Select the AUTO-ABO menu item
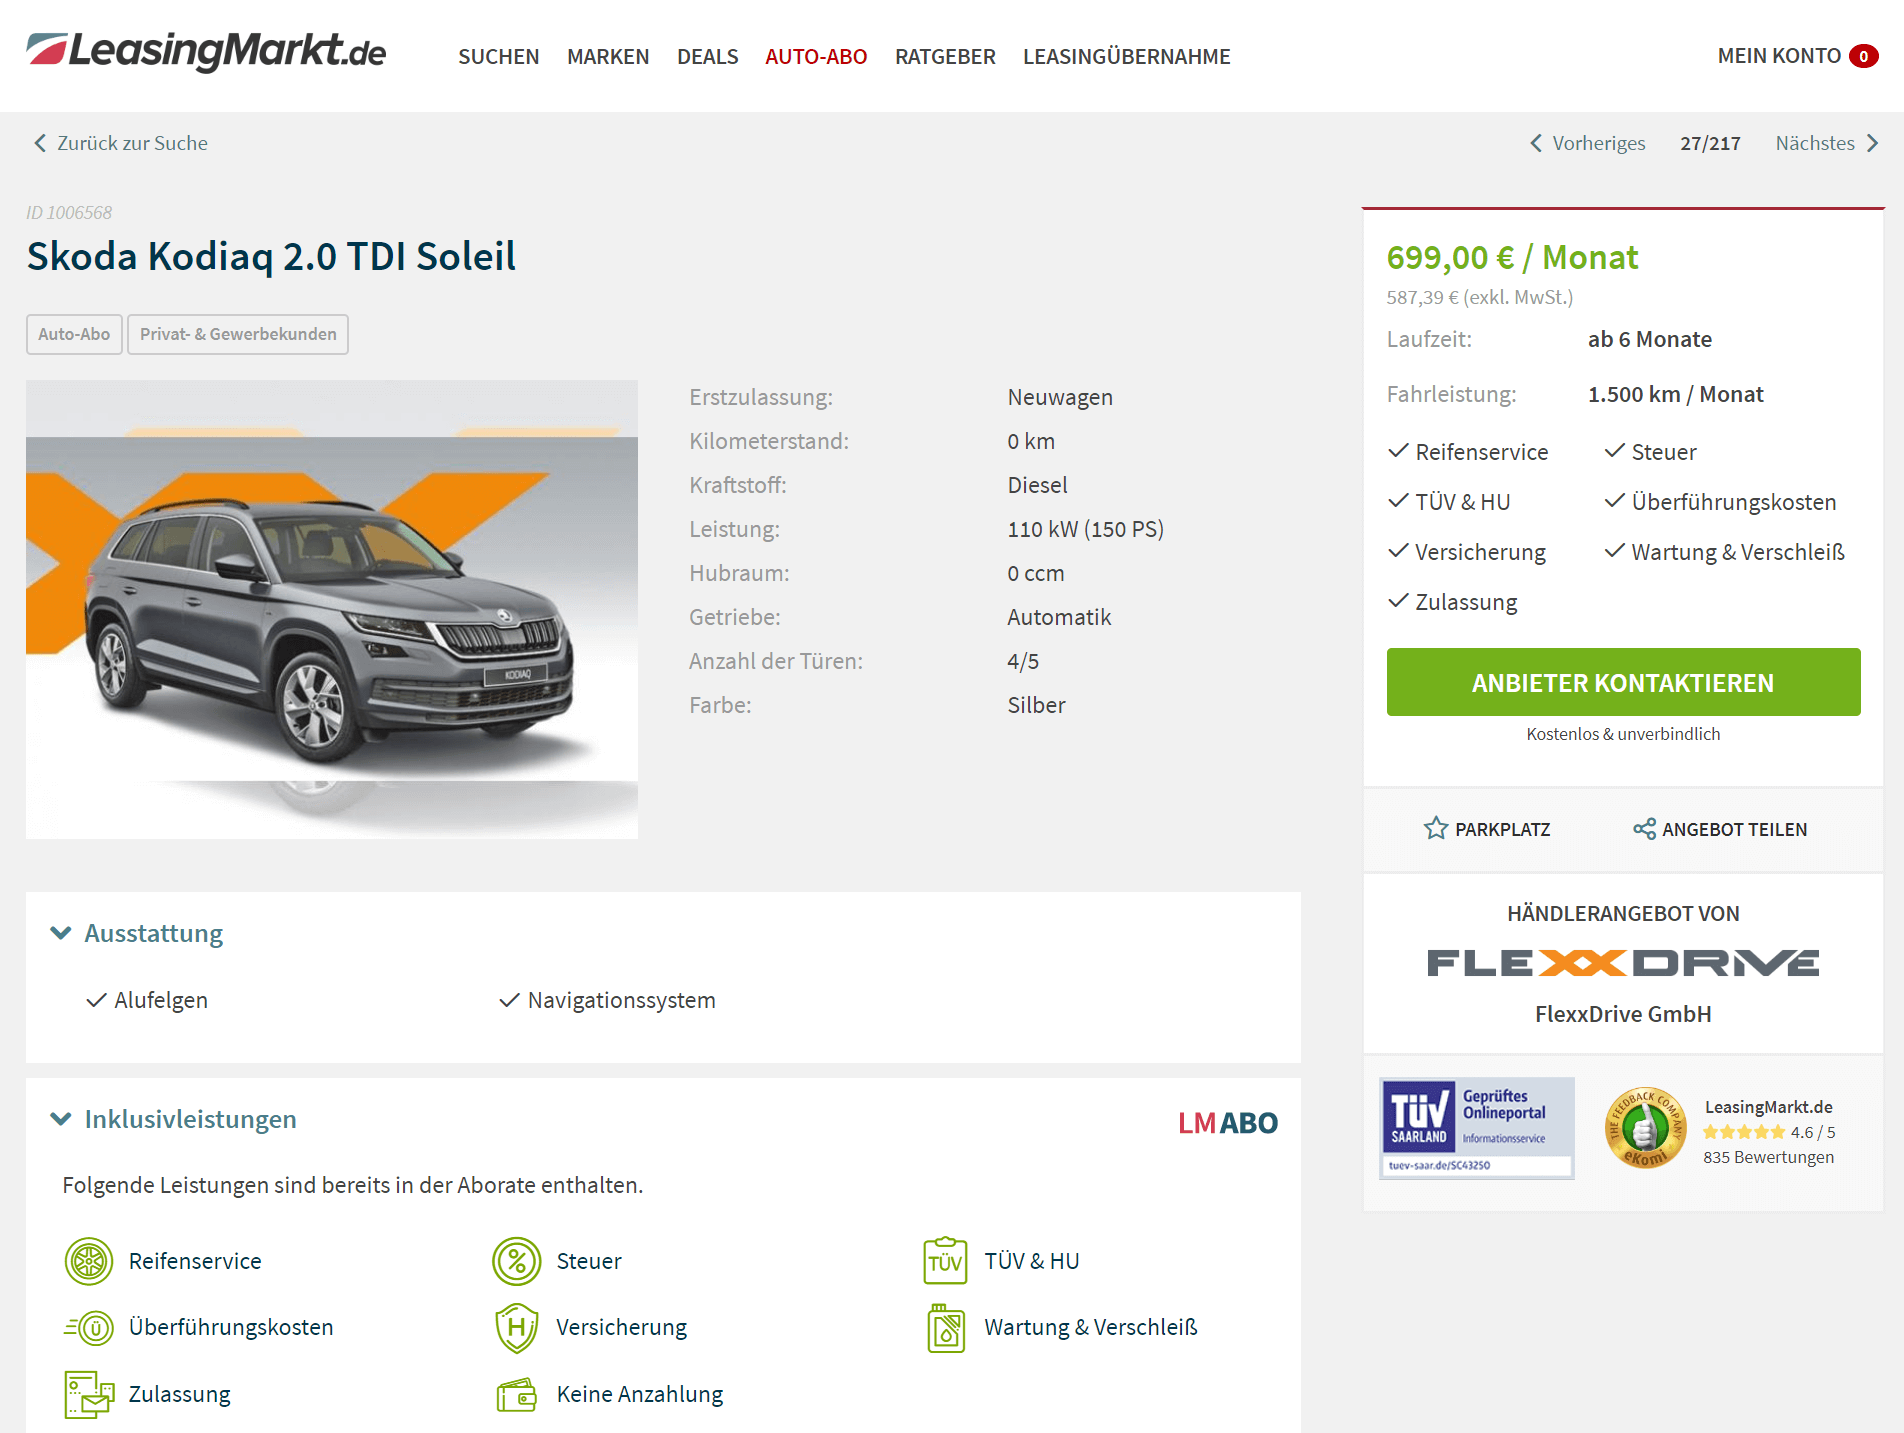1904x1433 pixels. (x=816, y=57)
